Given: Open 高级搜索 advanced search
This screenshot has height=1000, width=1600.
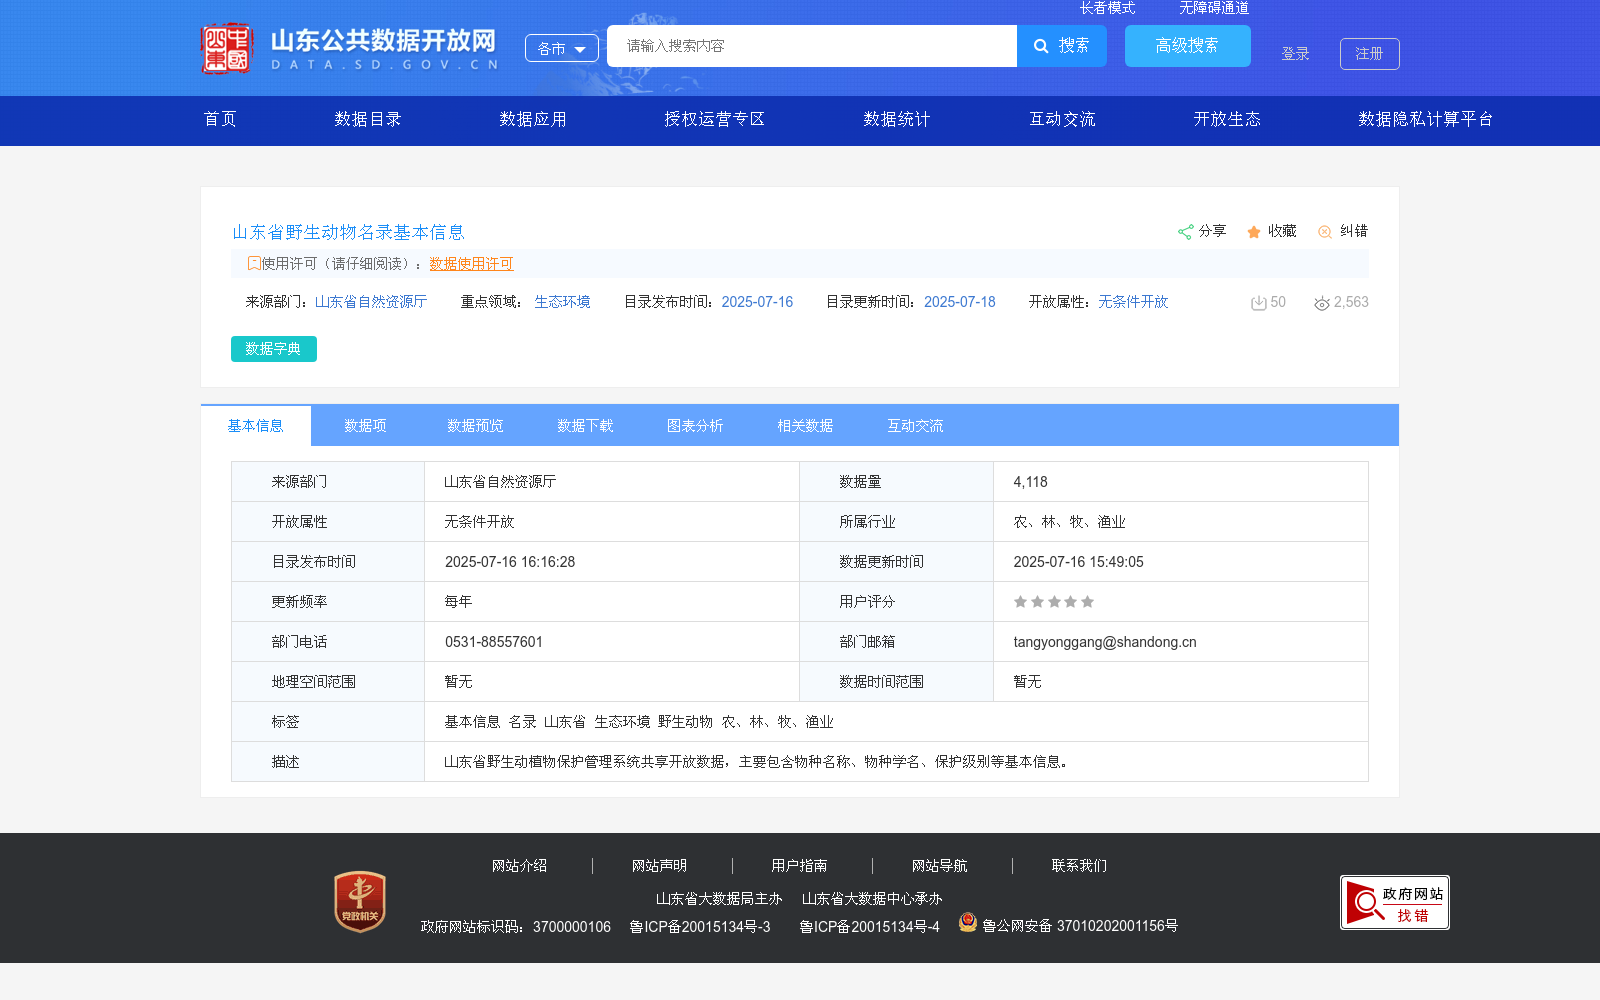Looking at the screenshot, I should [x=1187, y=46].
